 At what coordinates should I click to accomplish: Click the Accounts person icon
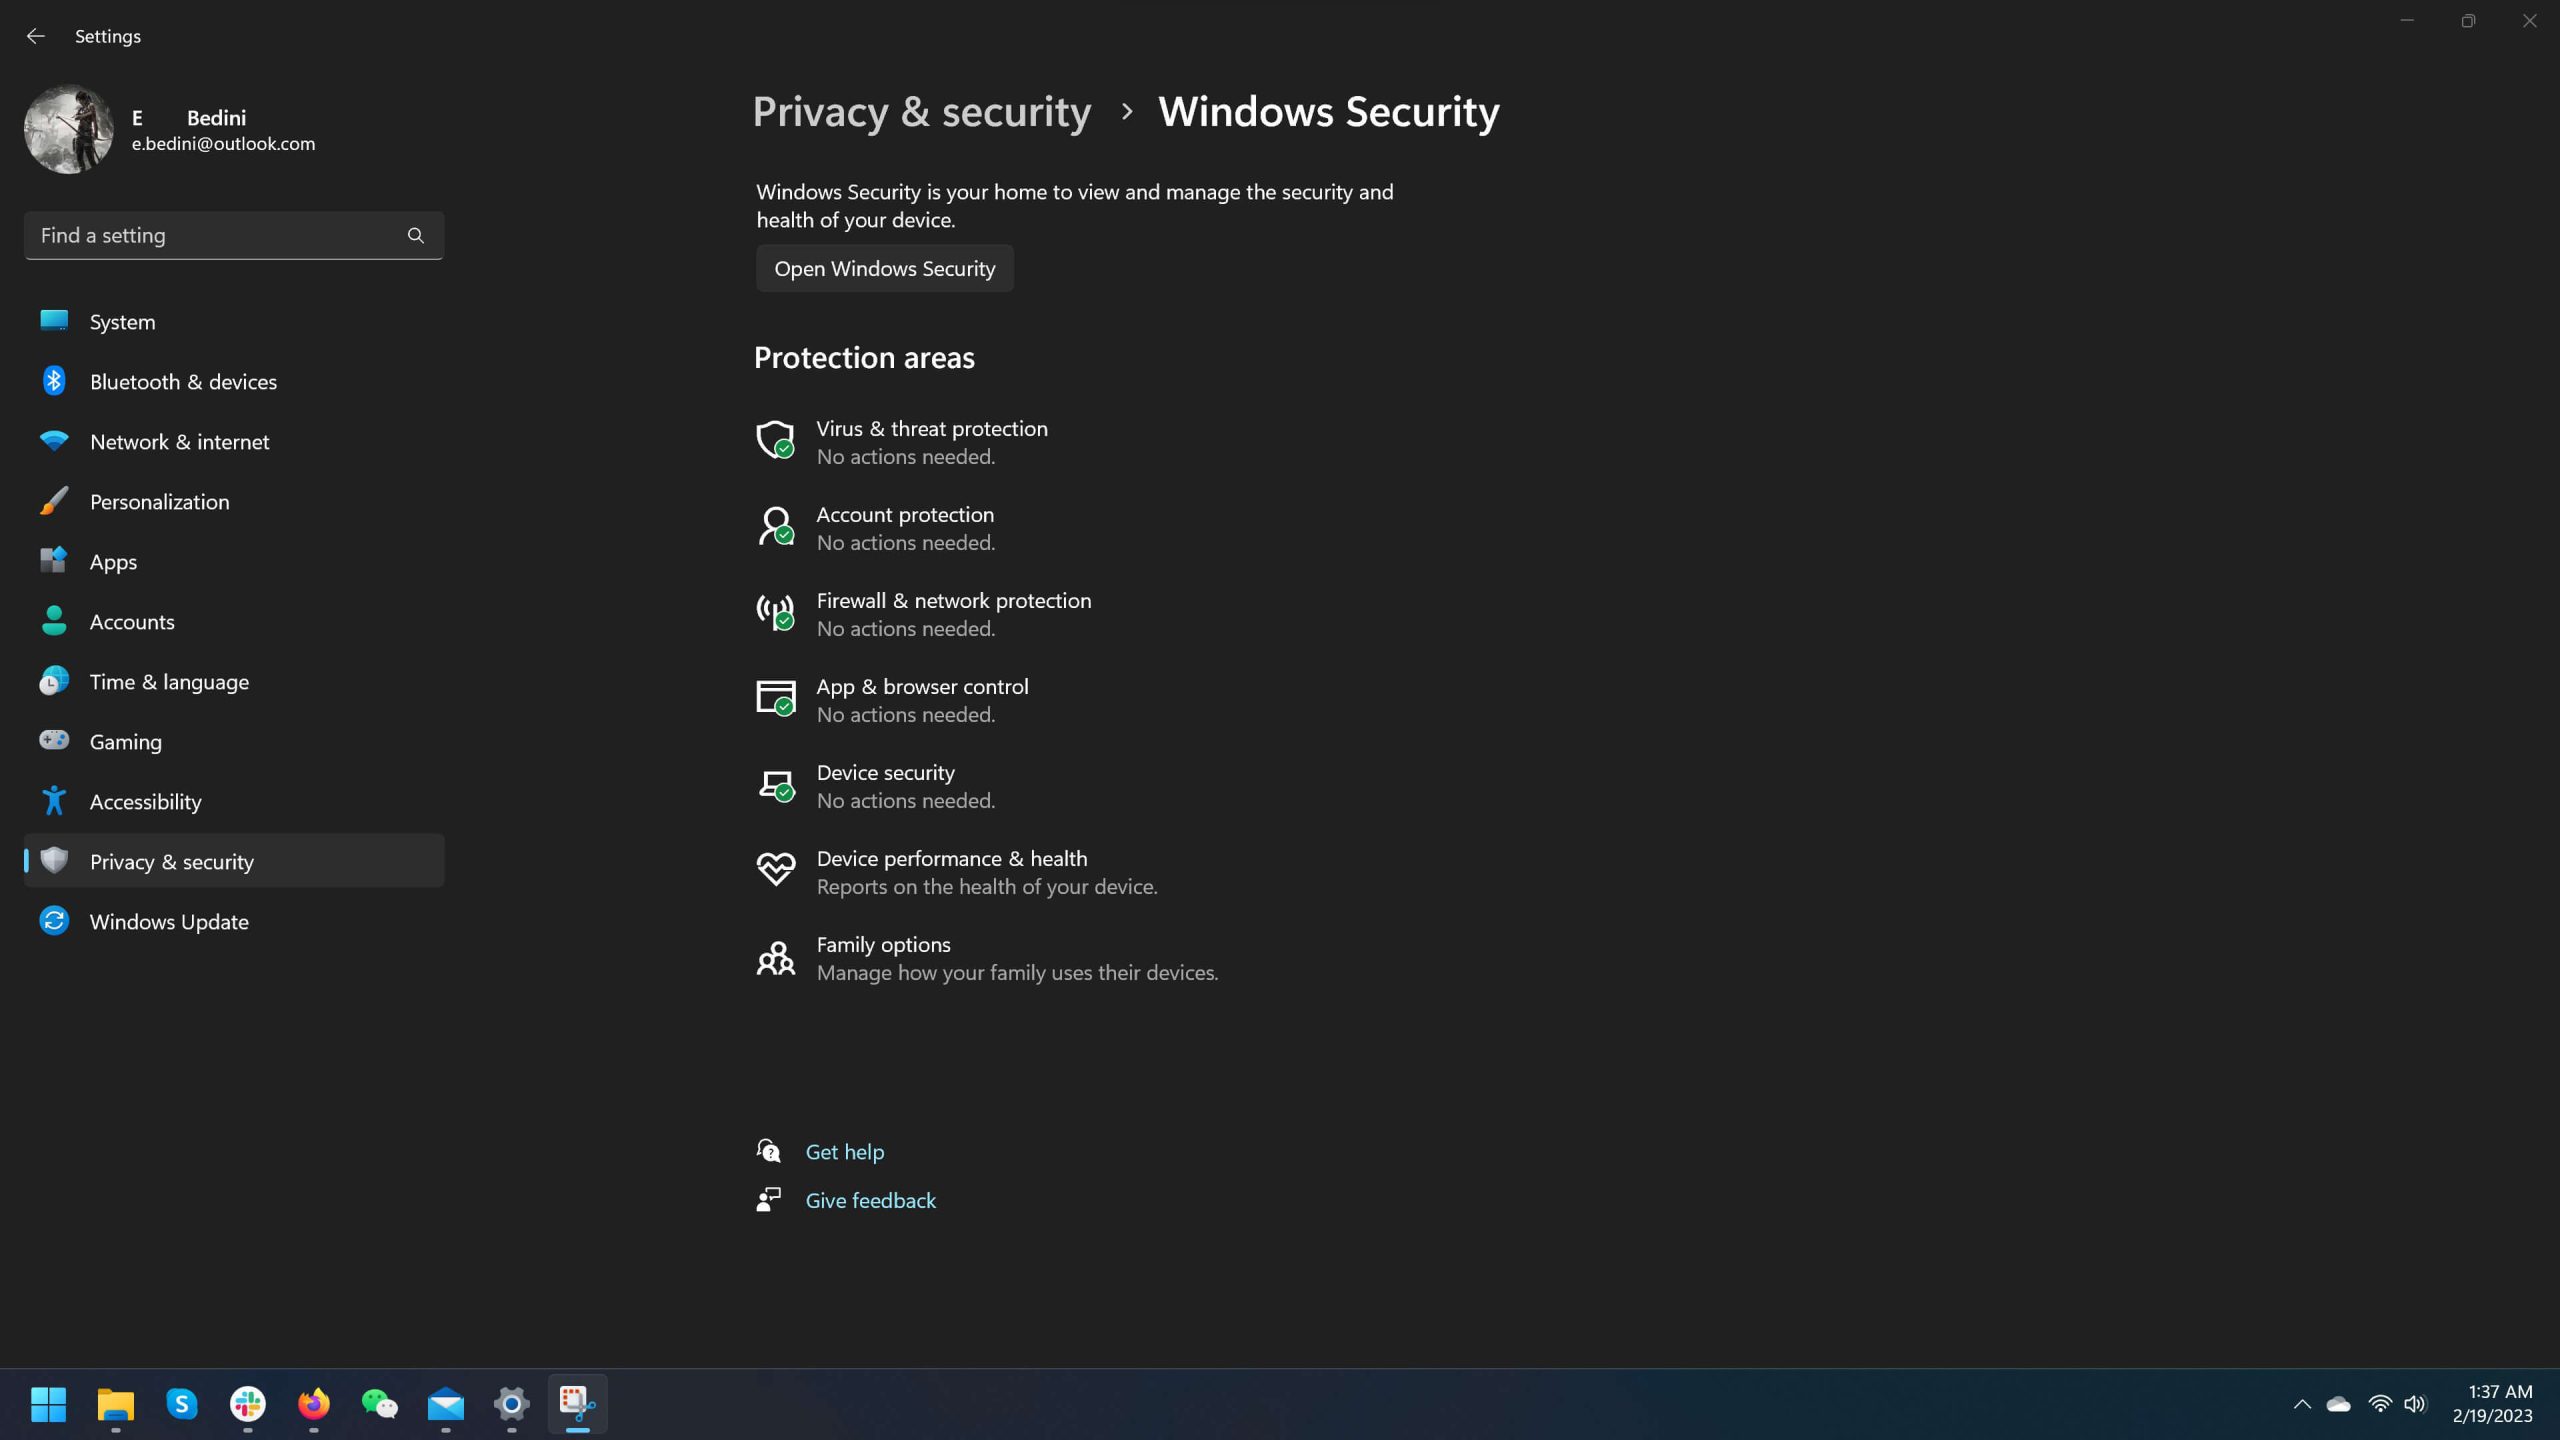54,620
